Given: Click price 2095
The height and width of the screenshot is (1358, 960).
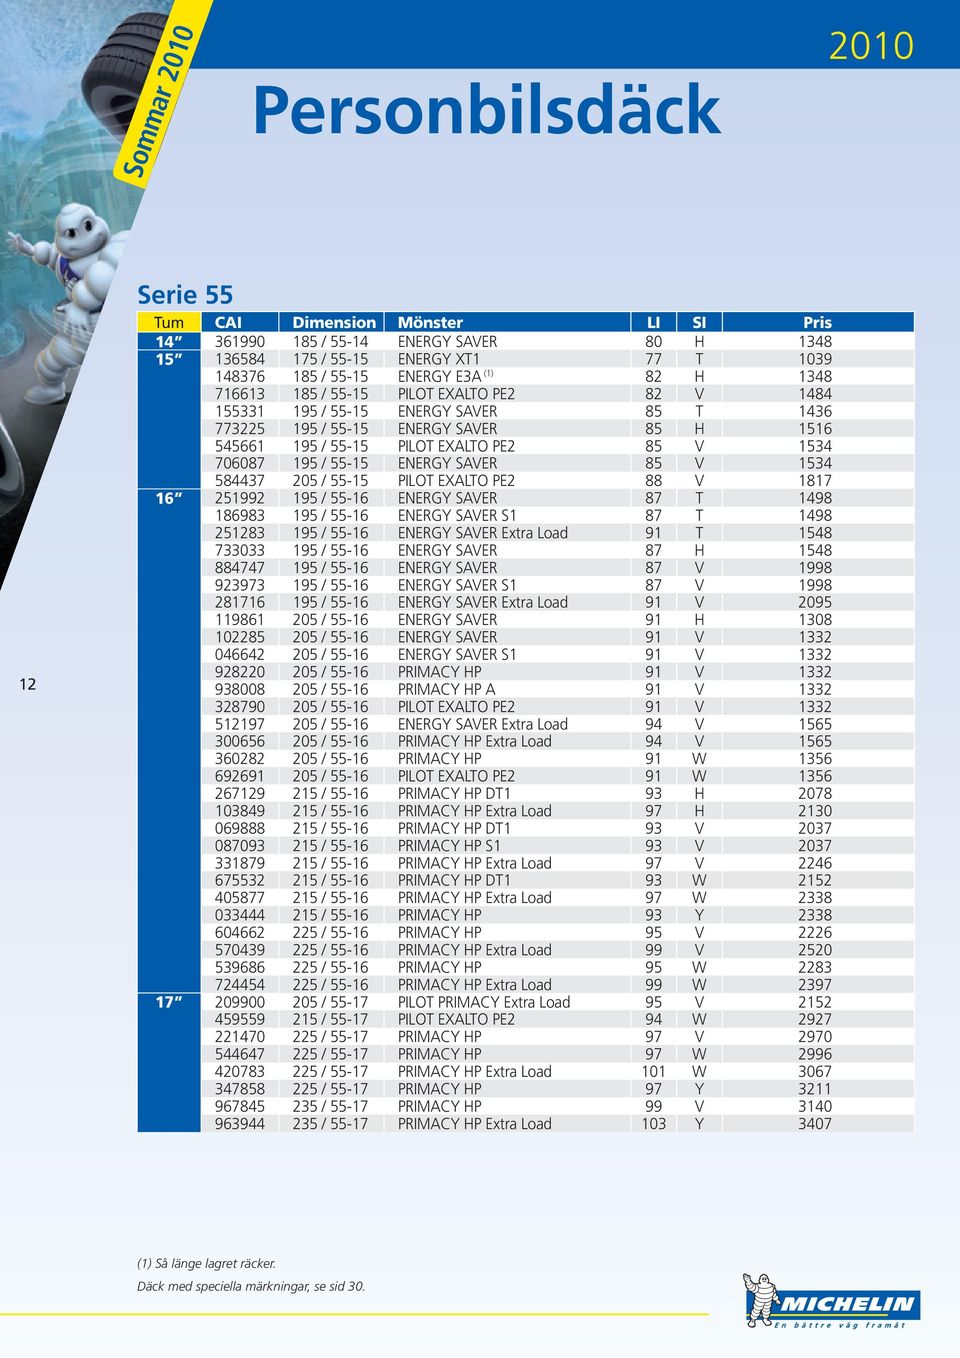Looking at the screenshot, I should coord(815,602).
